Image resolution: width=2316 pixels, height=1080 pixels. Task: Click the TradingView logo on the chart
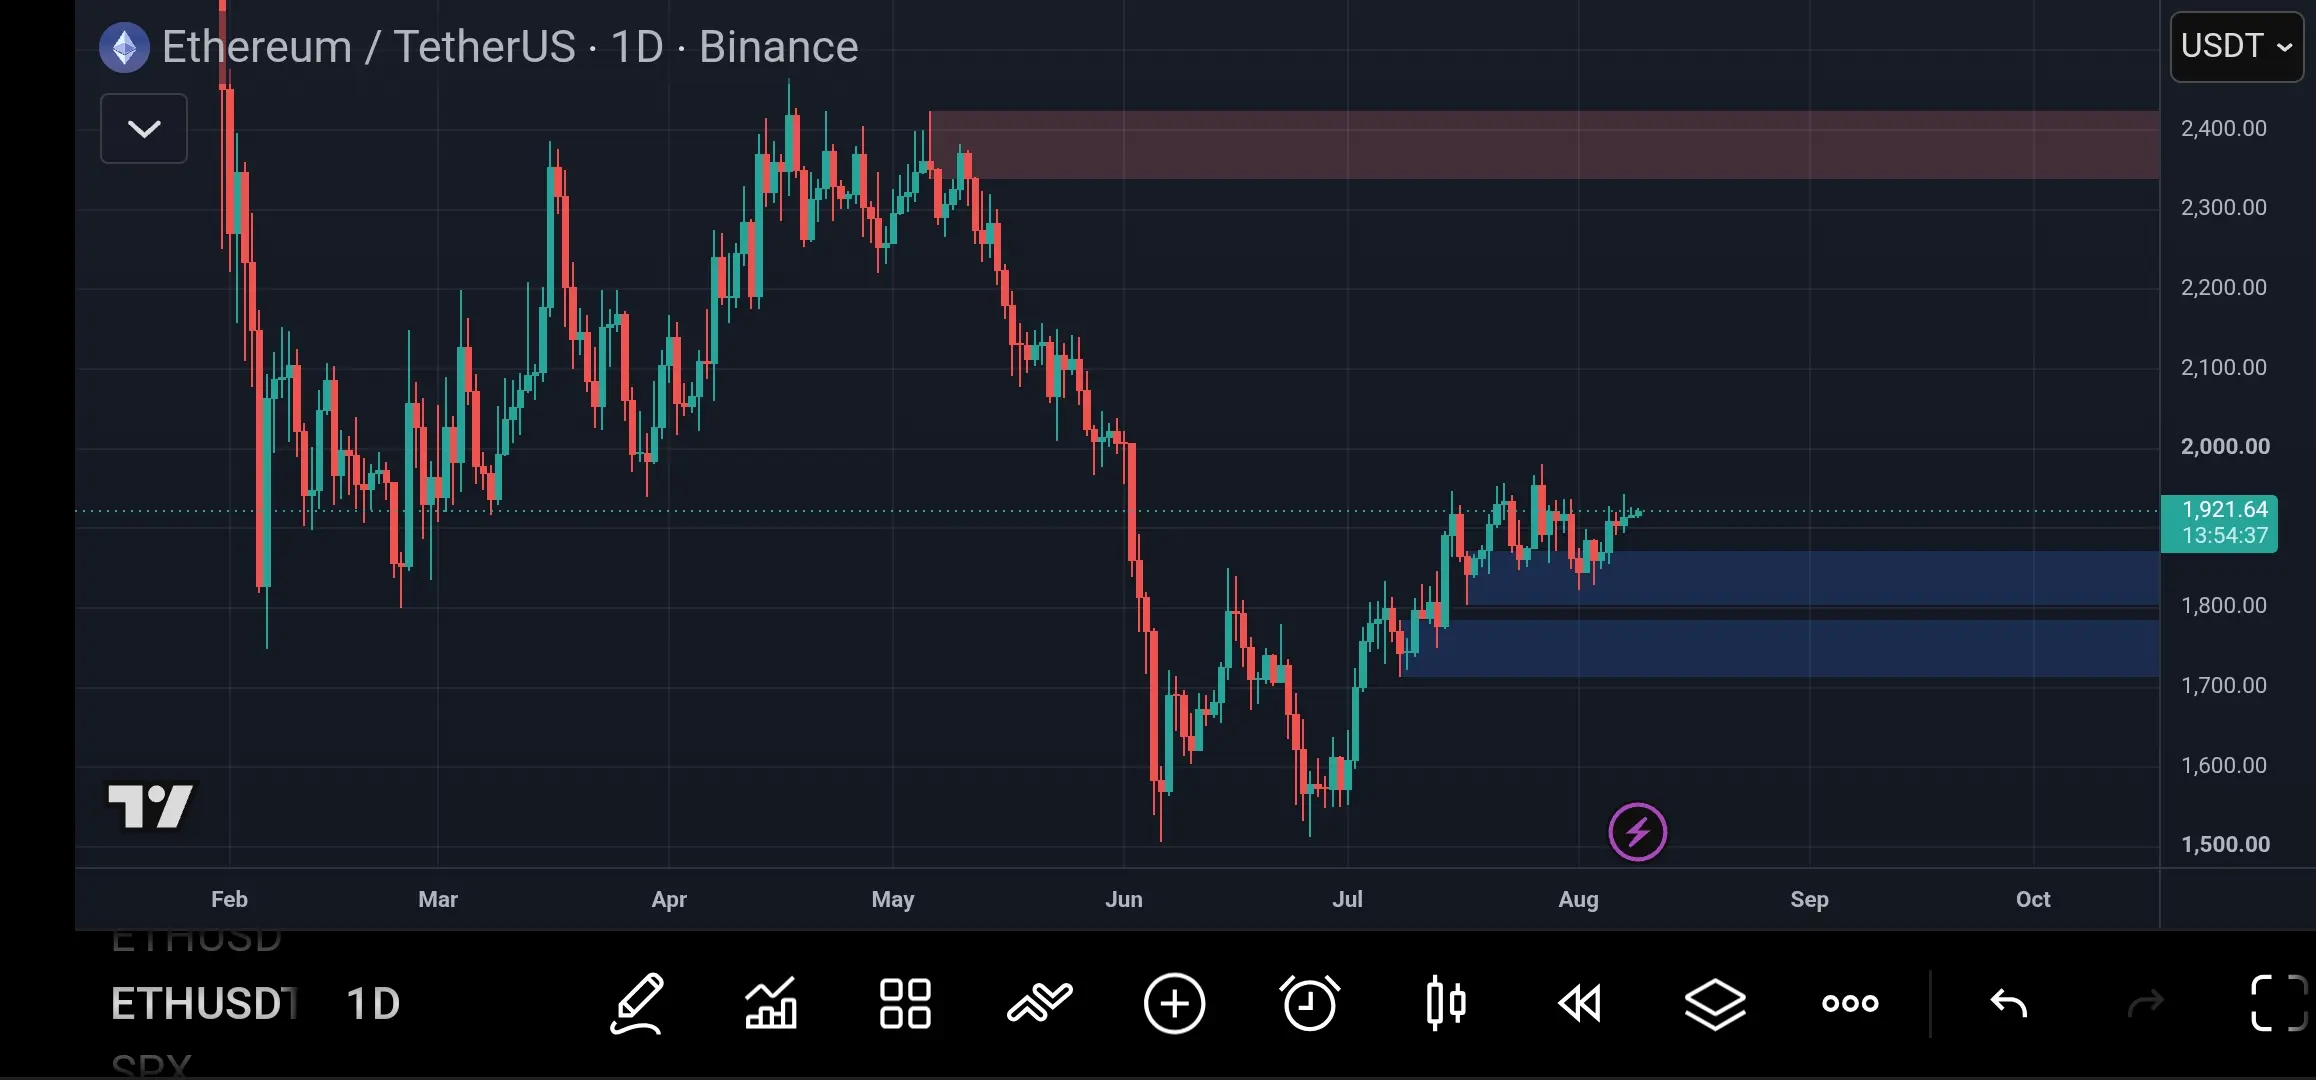coord(152,806)
